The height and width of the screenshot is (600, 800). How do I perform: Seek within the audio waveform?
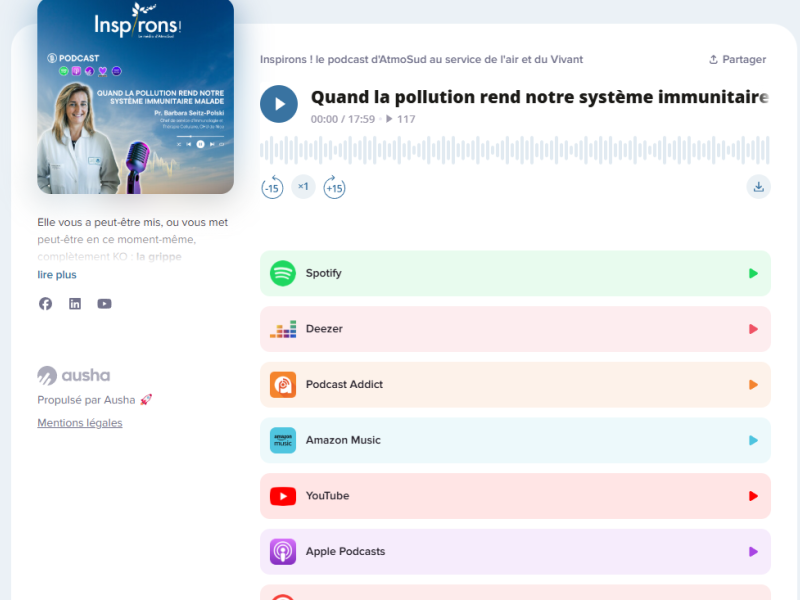pos(514,150)
